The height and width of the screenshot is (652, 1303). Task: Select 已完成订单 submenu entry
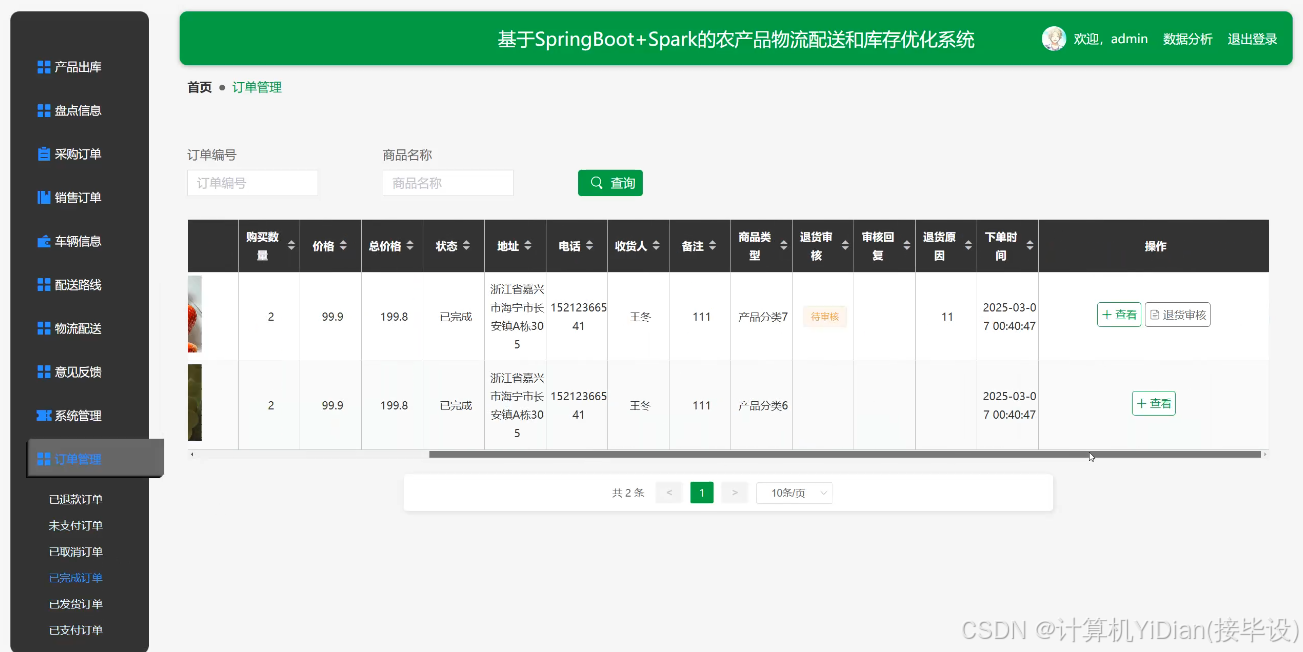[x=76, y=578]
